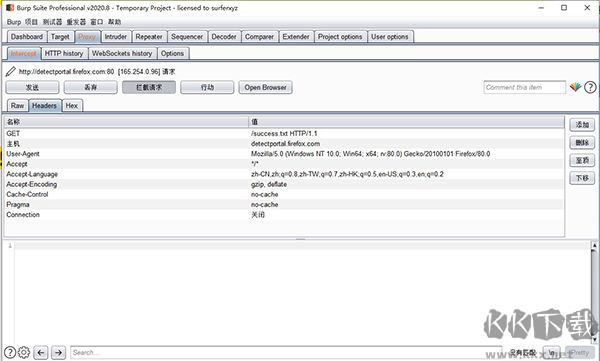The width and height of the screenshot is (600, 361).
Task: Switch to the Raw message view tab
Action: [18, 106]
